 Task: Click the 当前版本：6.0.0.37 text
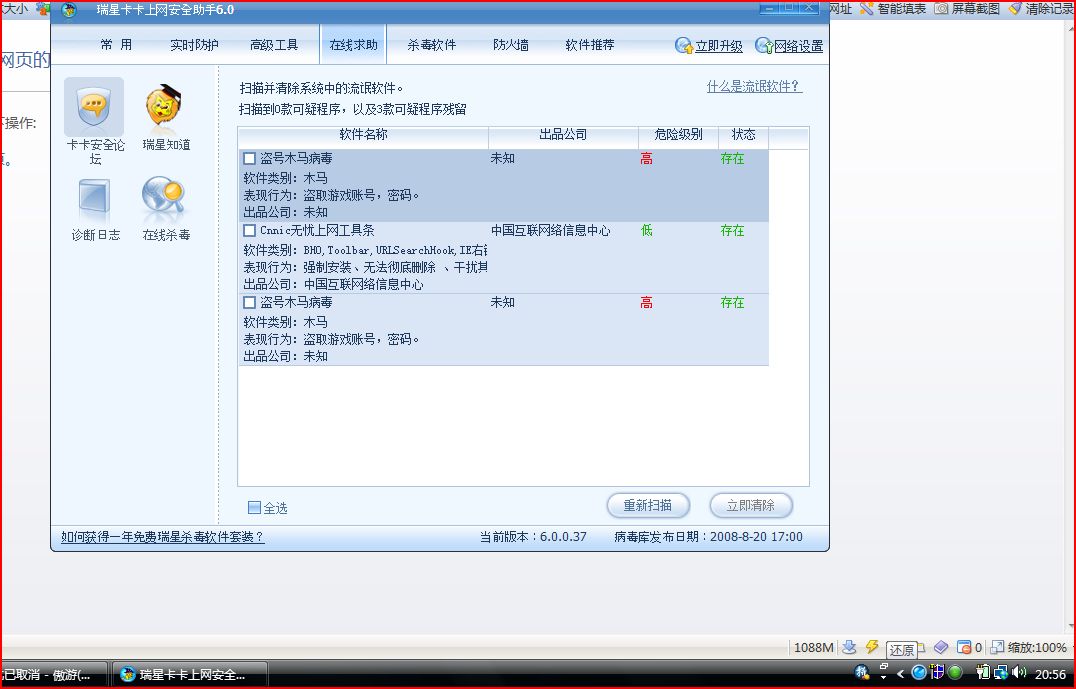(533, 537)
